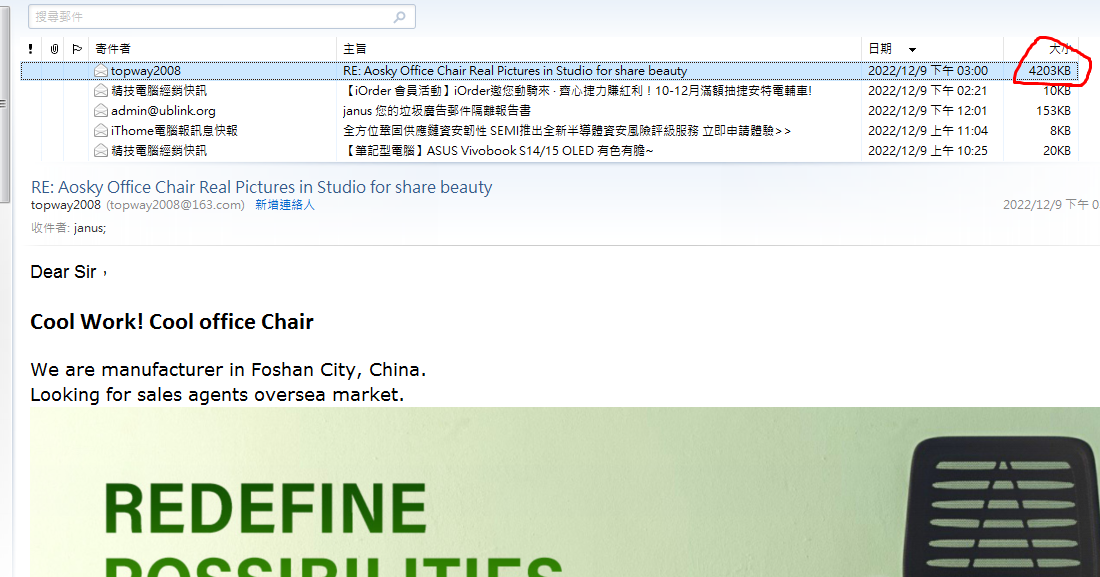Click the date column sort arrow
Screen dimensions: 1100x577
tap(912, 49)
